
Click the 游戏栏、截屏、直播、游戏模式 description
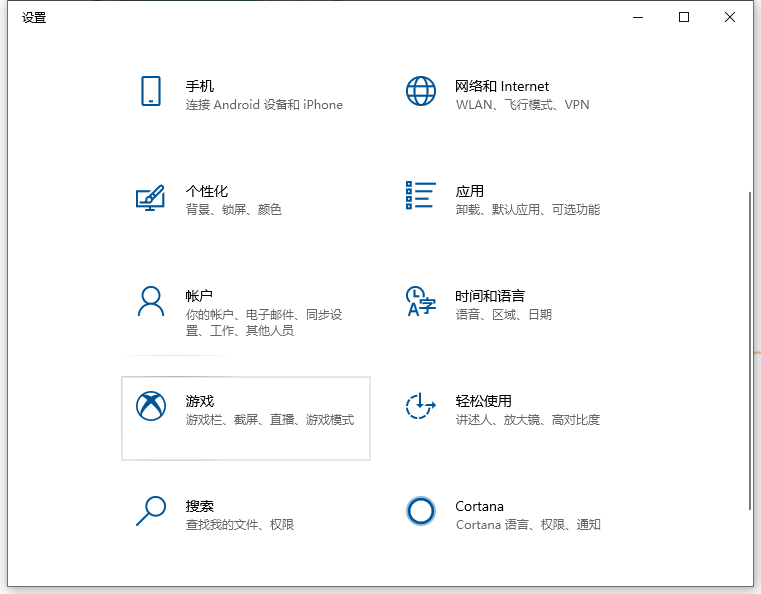click(x=270, y=421)
